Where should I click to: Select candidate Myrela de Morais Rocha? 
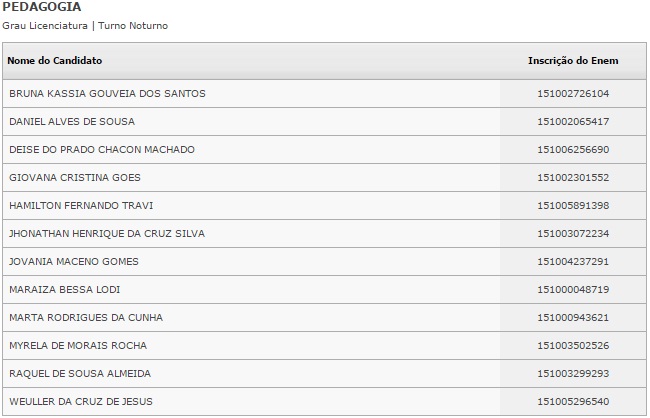click(78, 346)
